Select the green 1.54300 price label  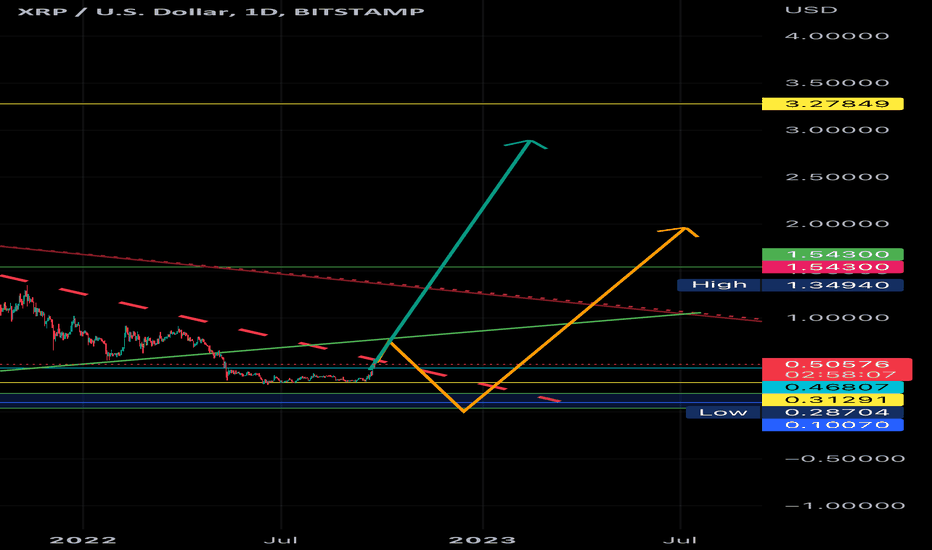click(x=832, y=254)
